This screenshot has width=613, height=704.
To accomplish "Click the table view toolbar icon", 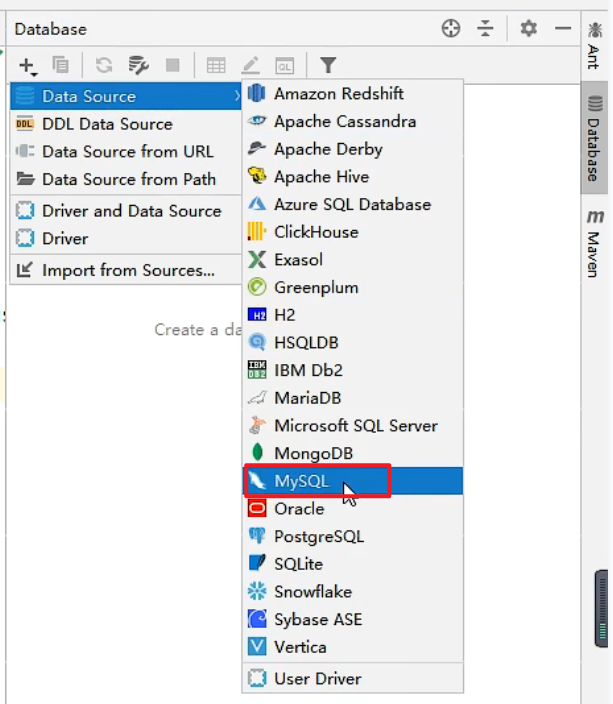I will 216,66.
